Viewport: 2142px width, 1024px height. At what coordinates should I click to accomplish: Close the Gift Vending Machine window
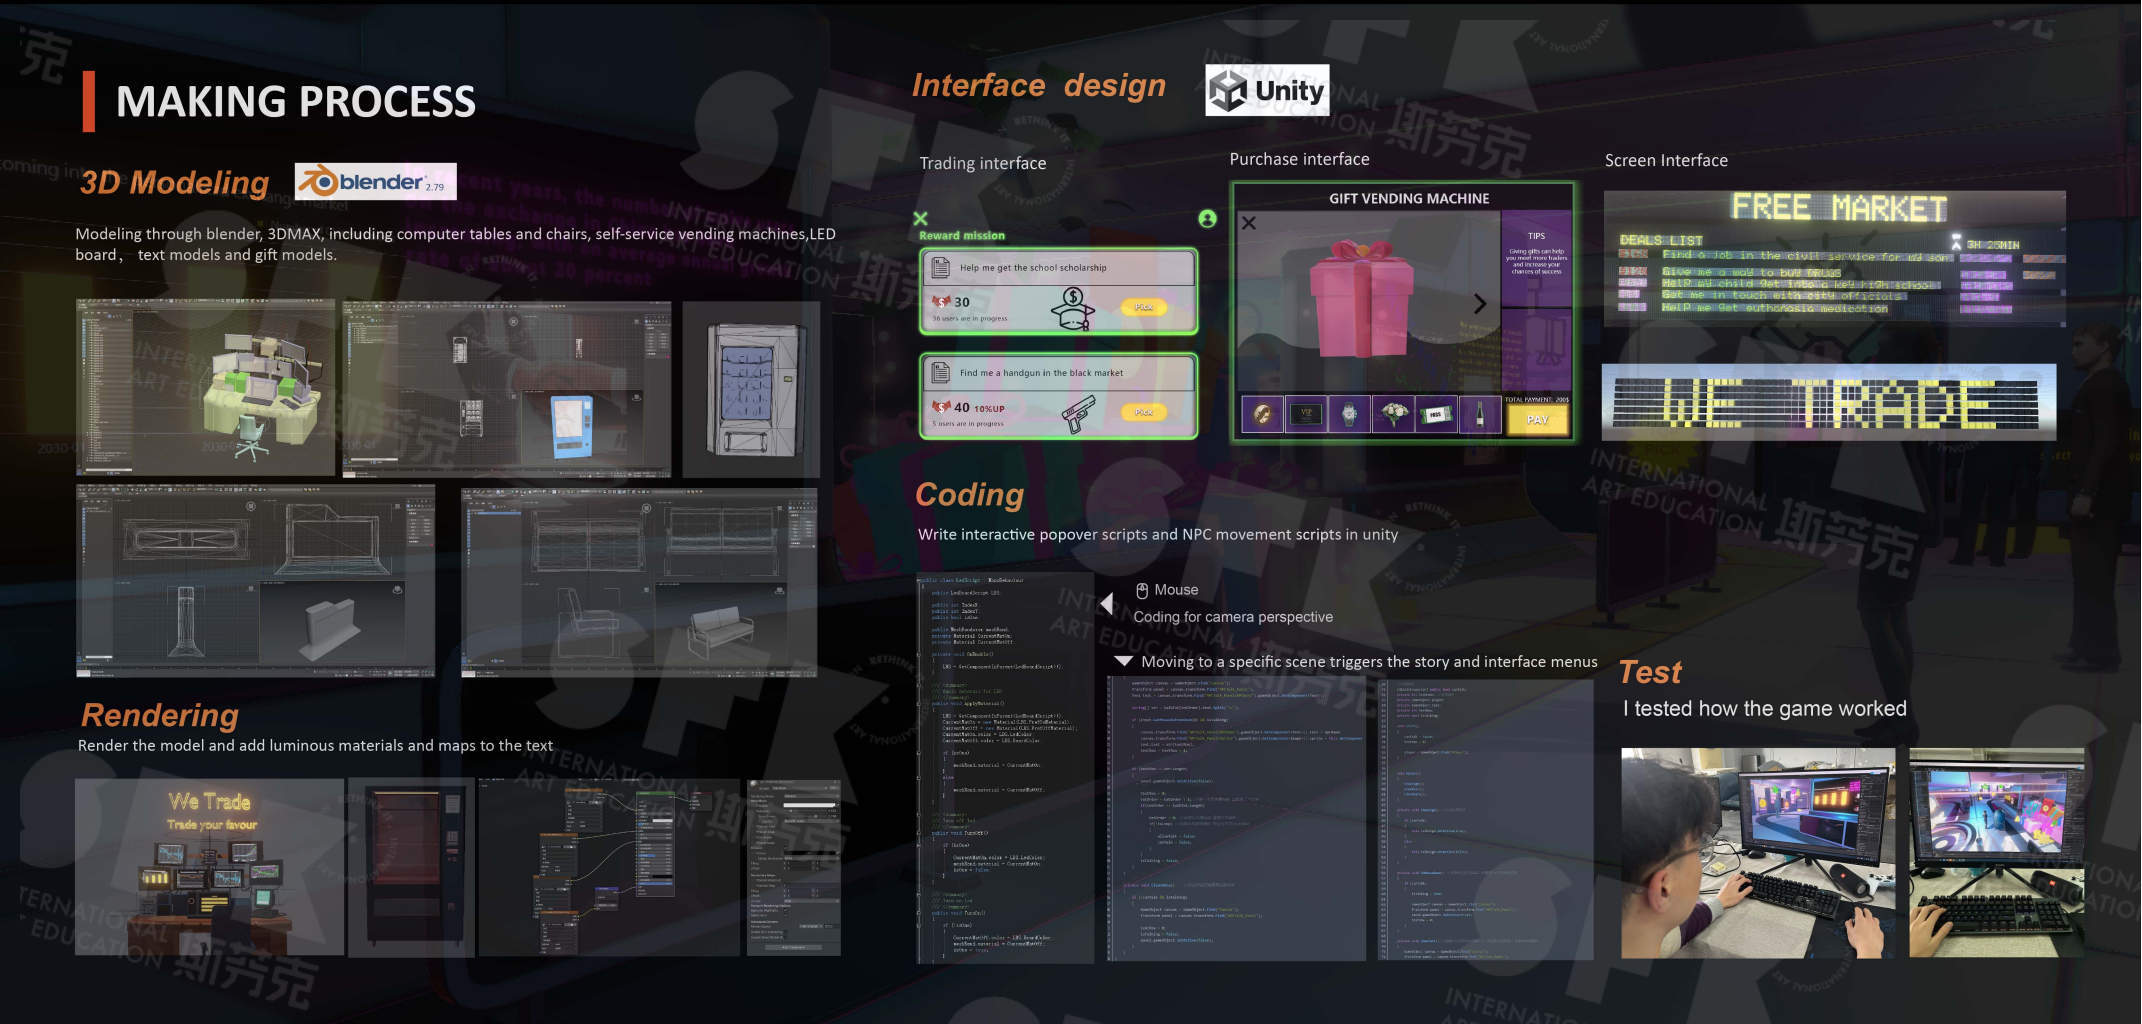(1248, 223)
